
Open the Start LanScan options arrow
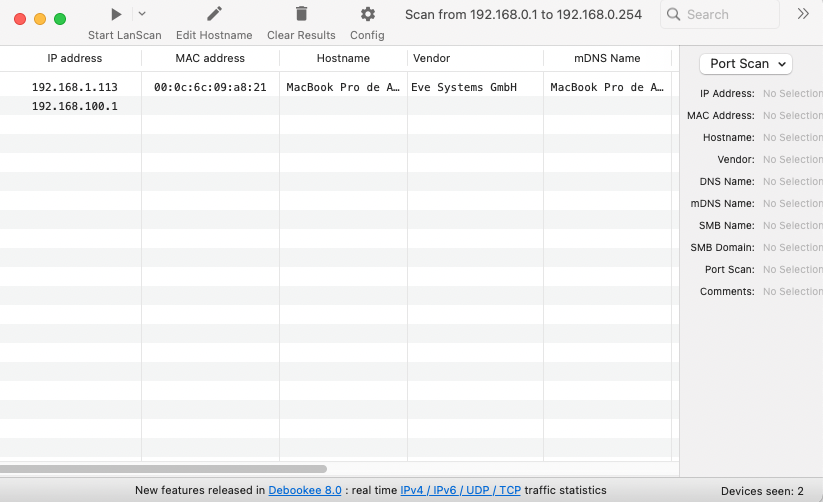(142, 14)
